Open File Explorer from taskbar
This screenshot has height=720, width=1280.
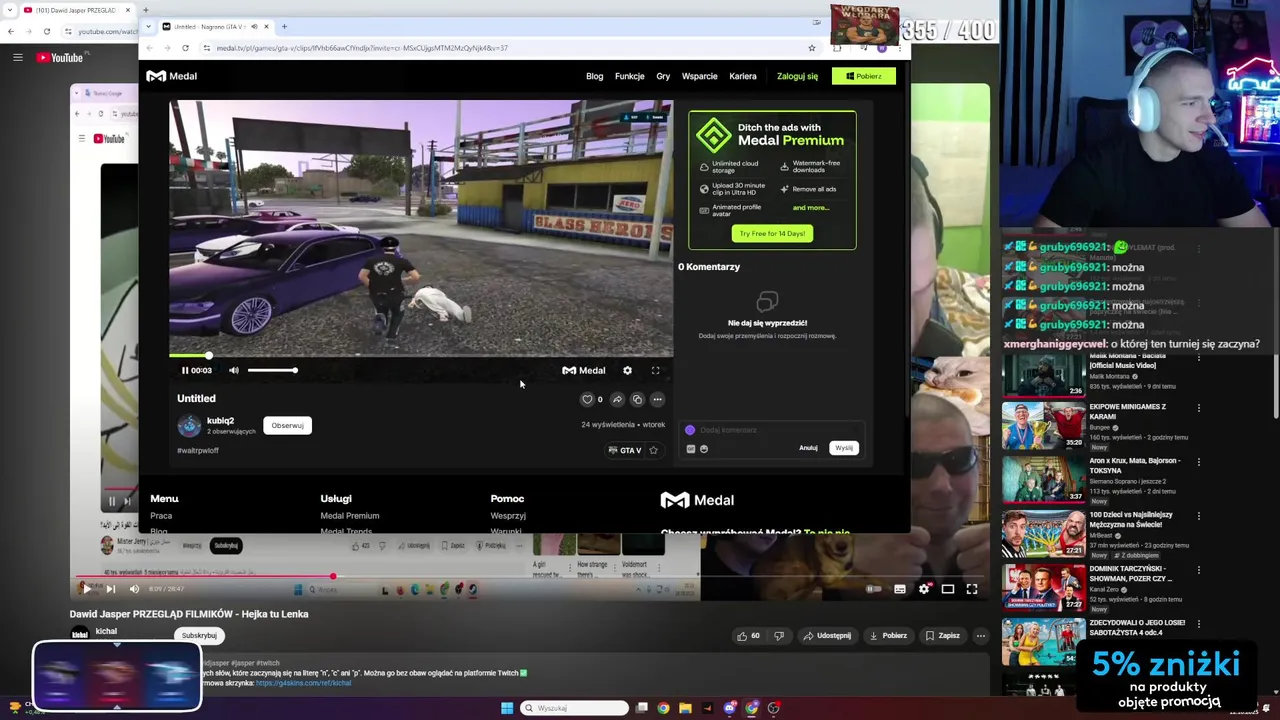coord(685,708)
